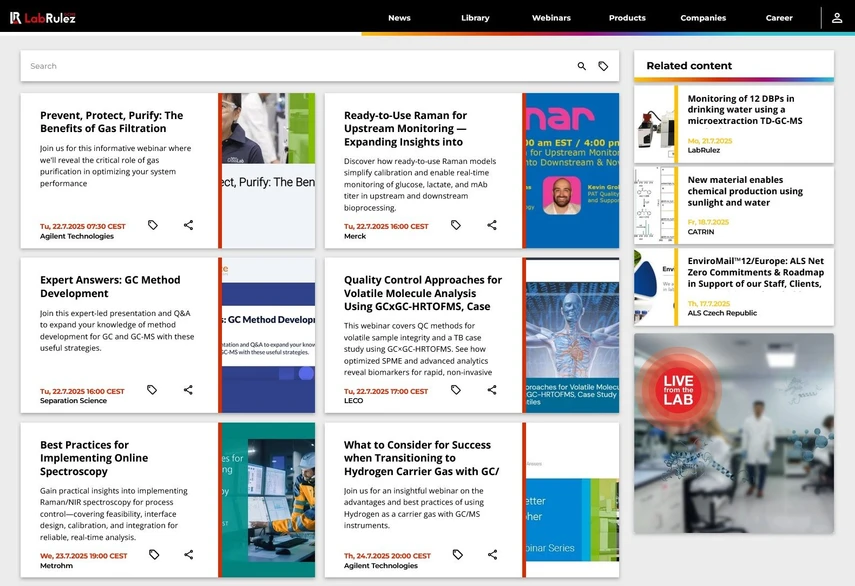Click the control room operator thumbnail
This screenshot has height=586, width=855.
click(x=268, y=500)
